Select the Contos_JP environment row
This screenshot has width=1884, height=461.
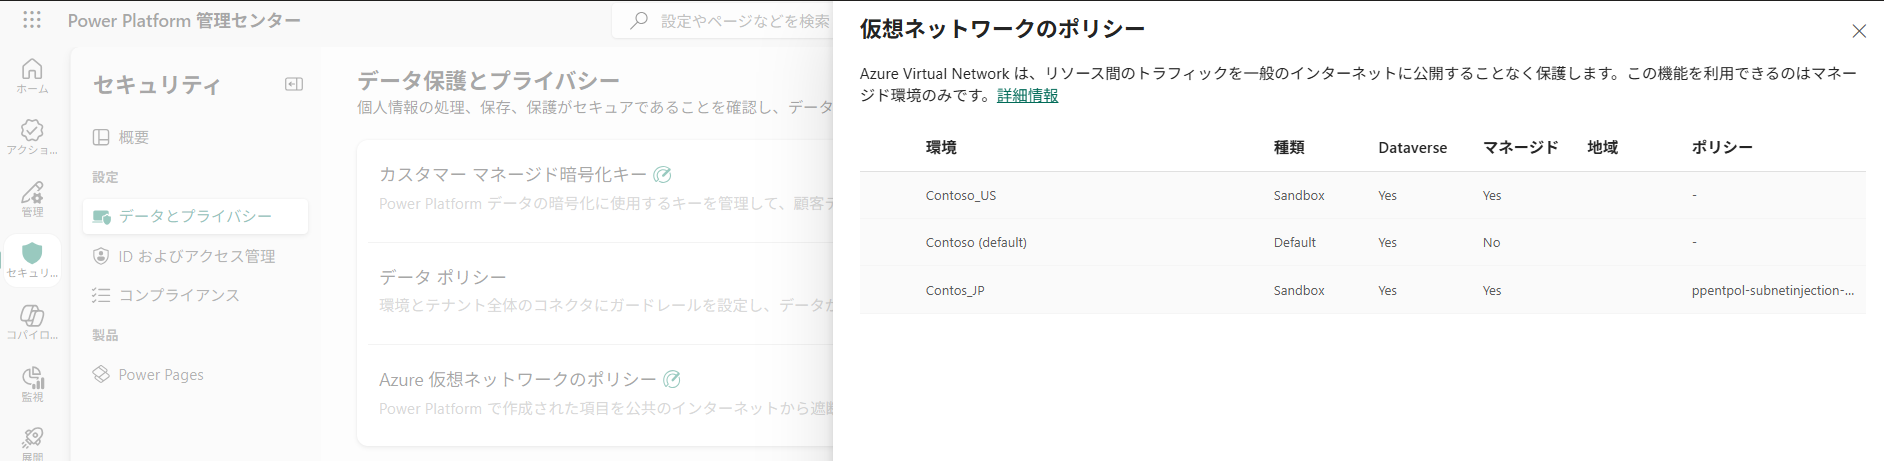1362,290
